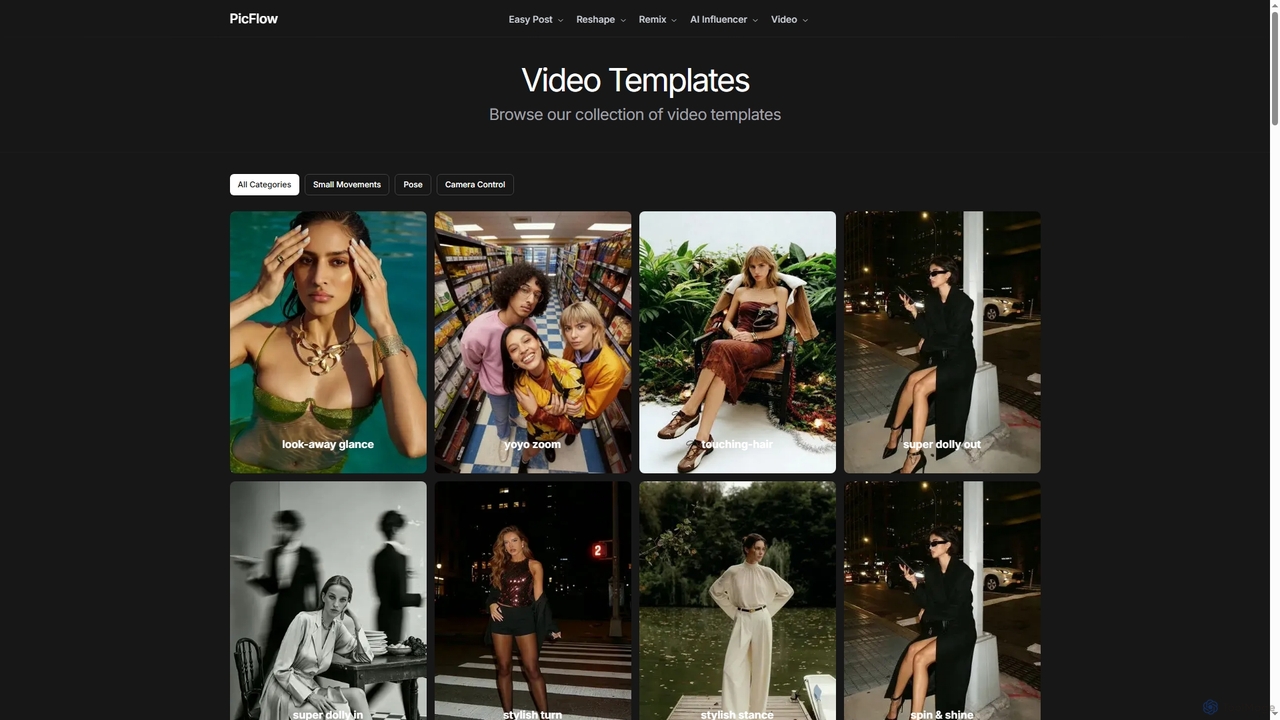Click the floating badge icon bottom-right
The image size is (1280, 720).
tap(1210, 707)
